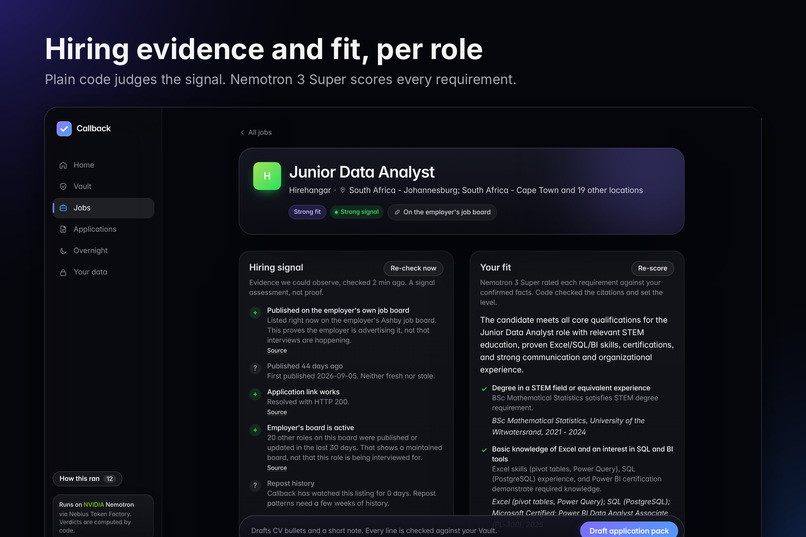Click the question mark icon beside Published 44 days ago

point(255,368)
